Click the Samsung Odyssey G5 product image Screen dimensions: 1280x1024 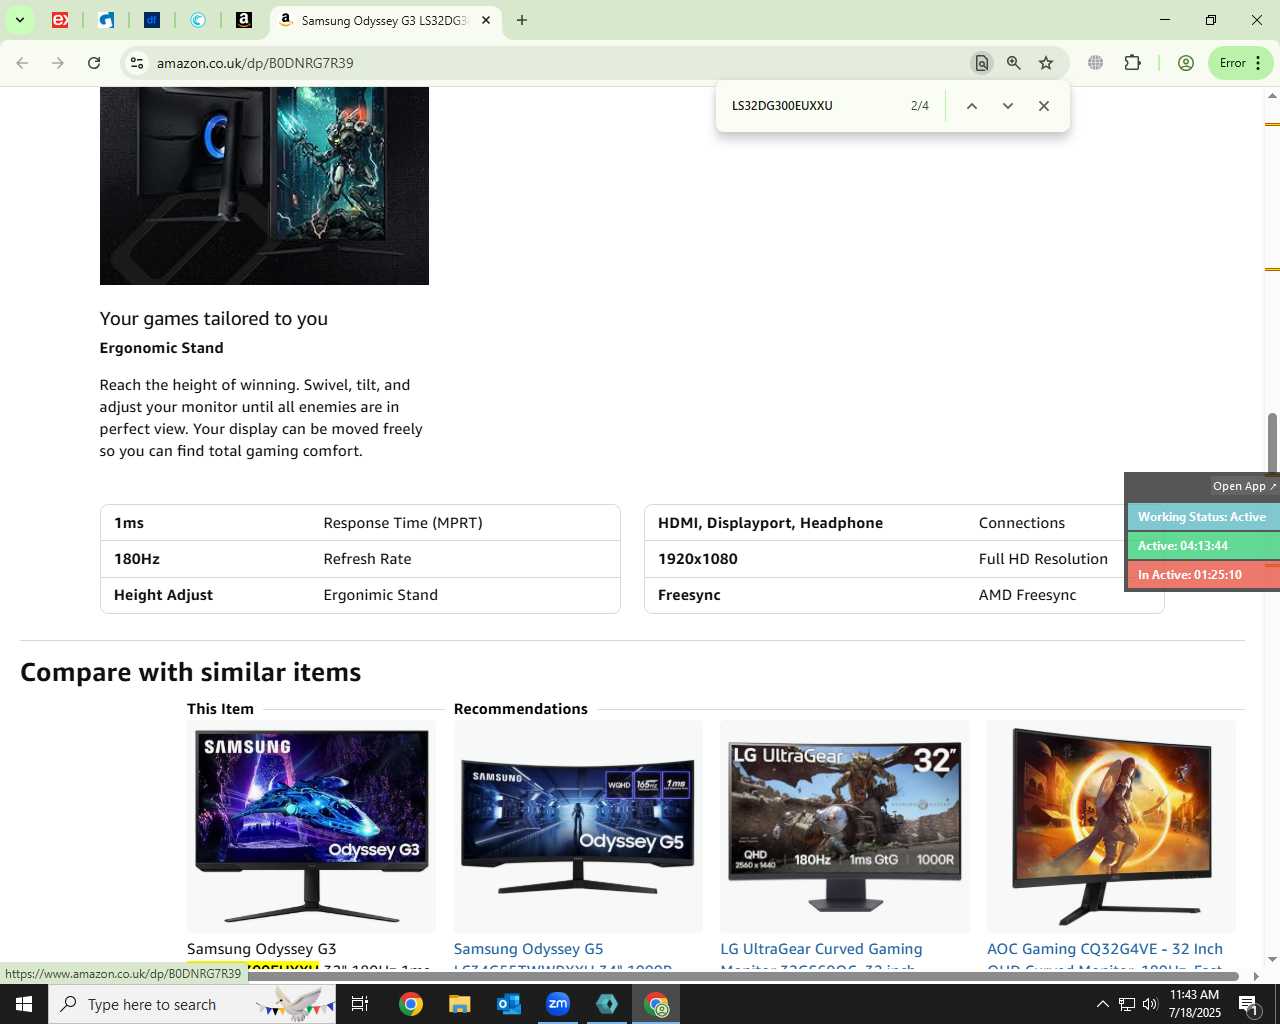click(x=578, y=826)
